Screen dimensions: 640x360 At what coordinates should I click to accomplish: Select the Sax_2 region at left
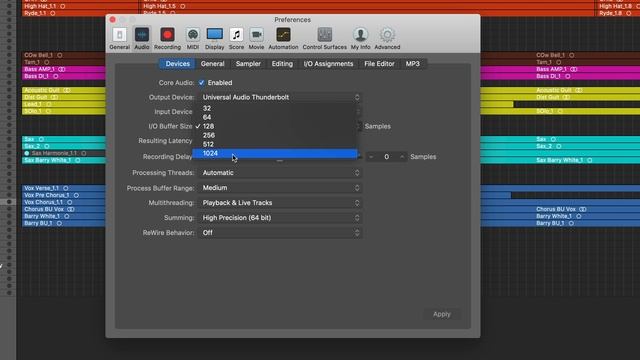point(64,146)
